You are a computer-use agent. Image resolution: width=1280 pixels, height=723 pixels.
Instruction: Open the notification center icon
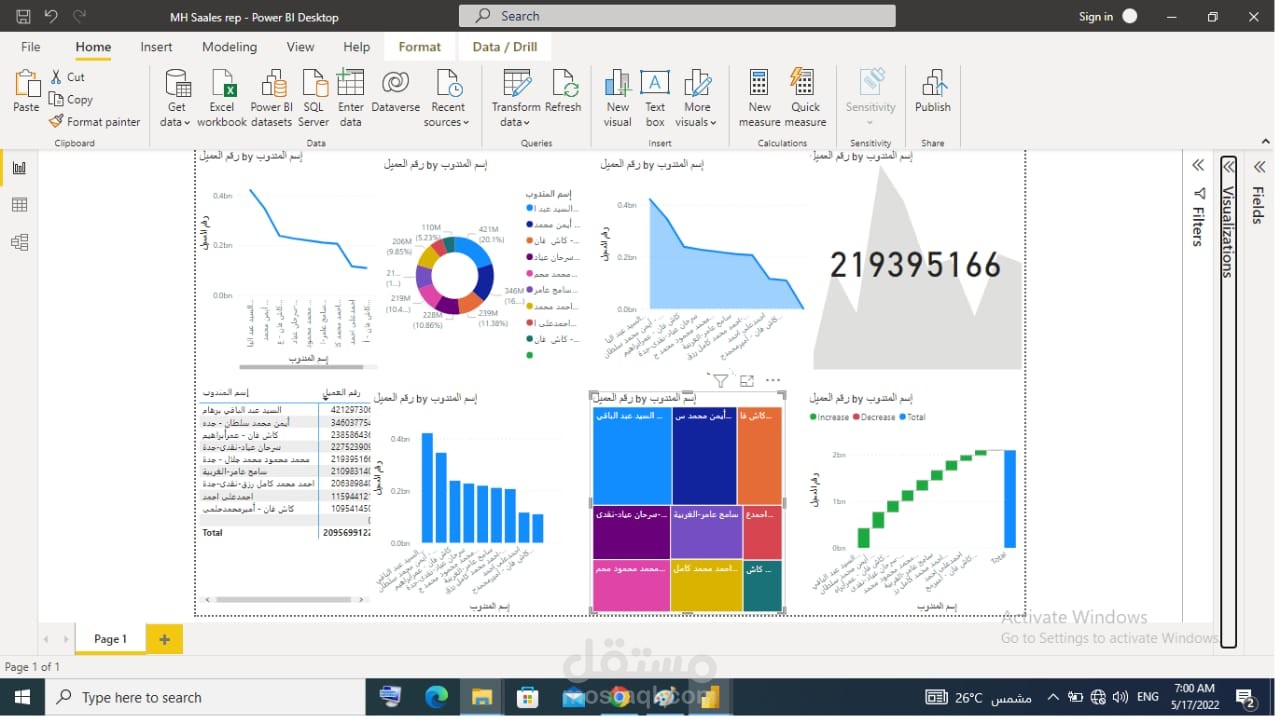pos(1246,698)
